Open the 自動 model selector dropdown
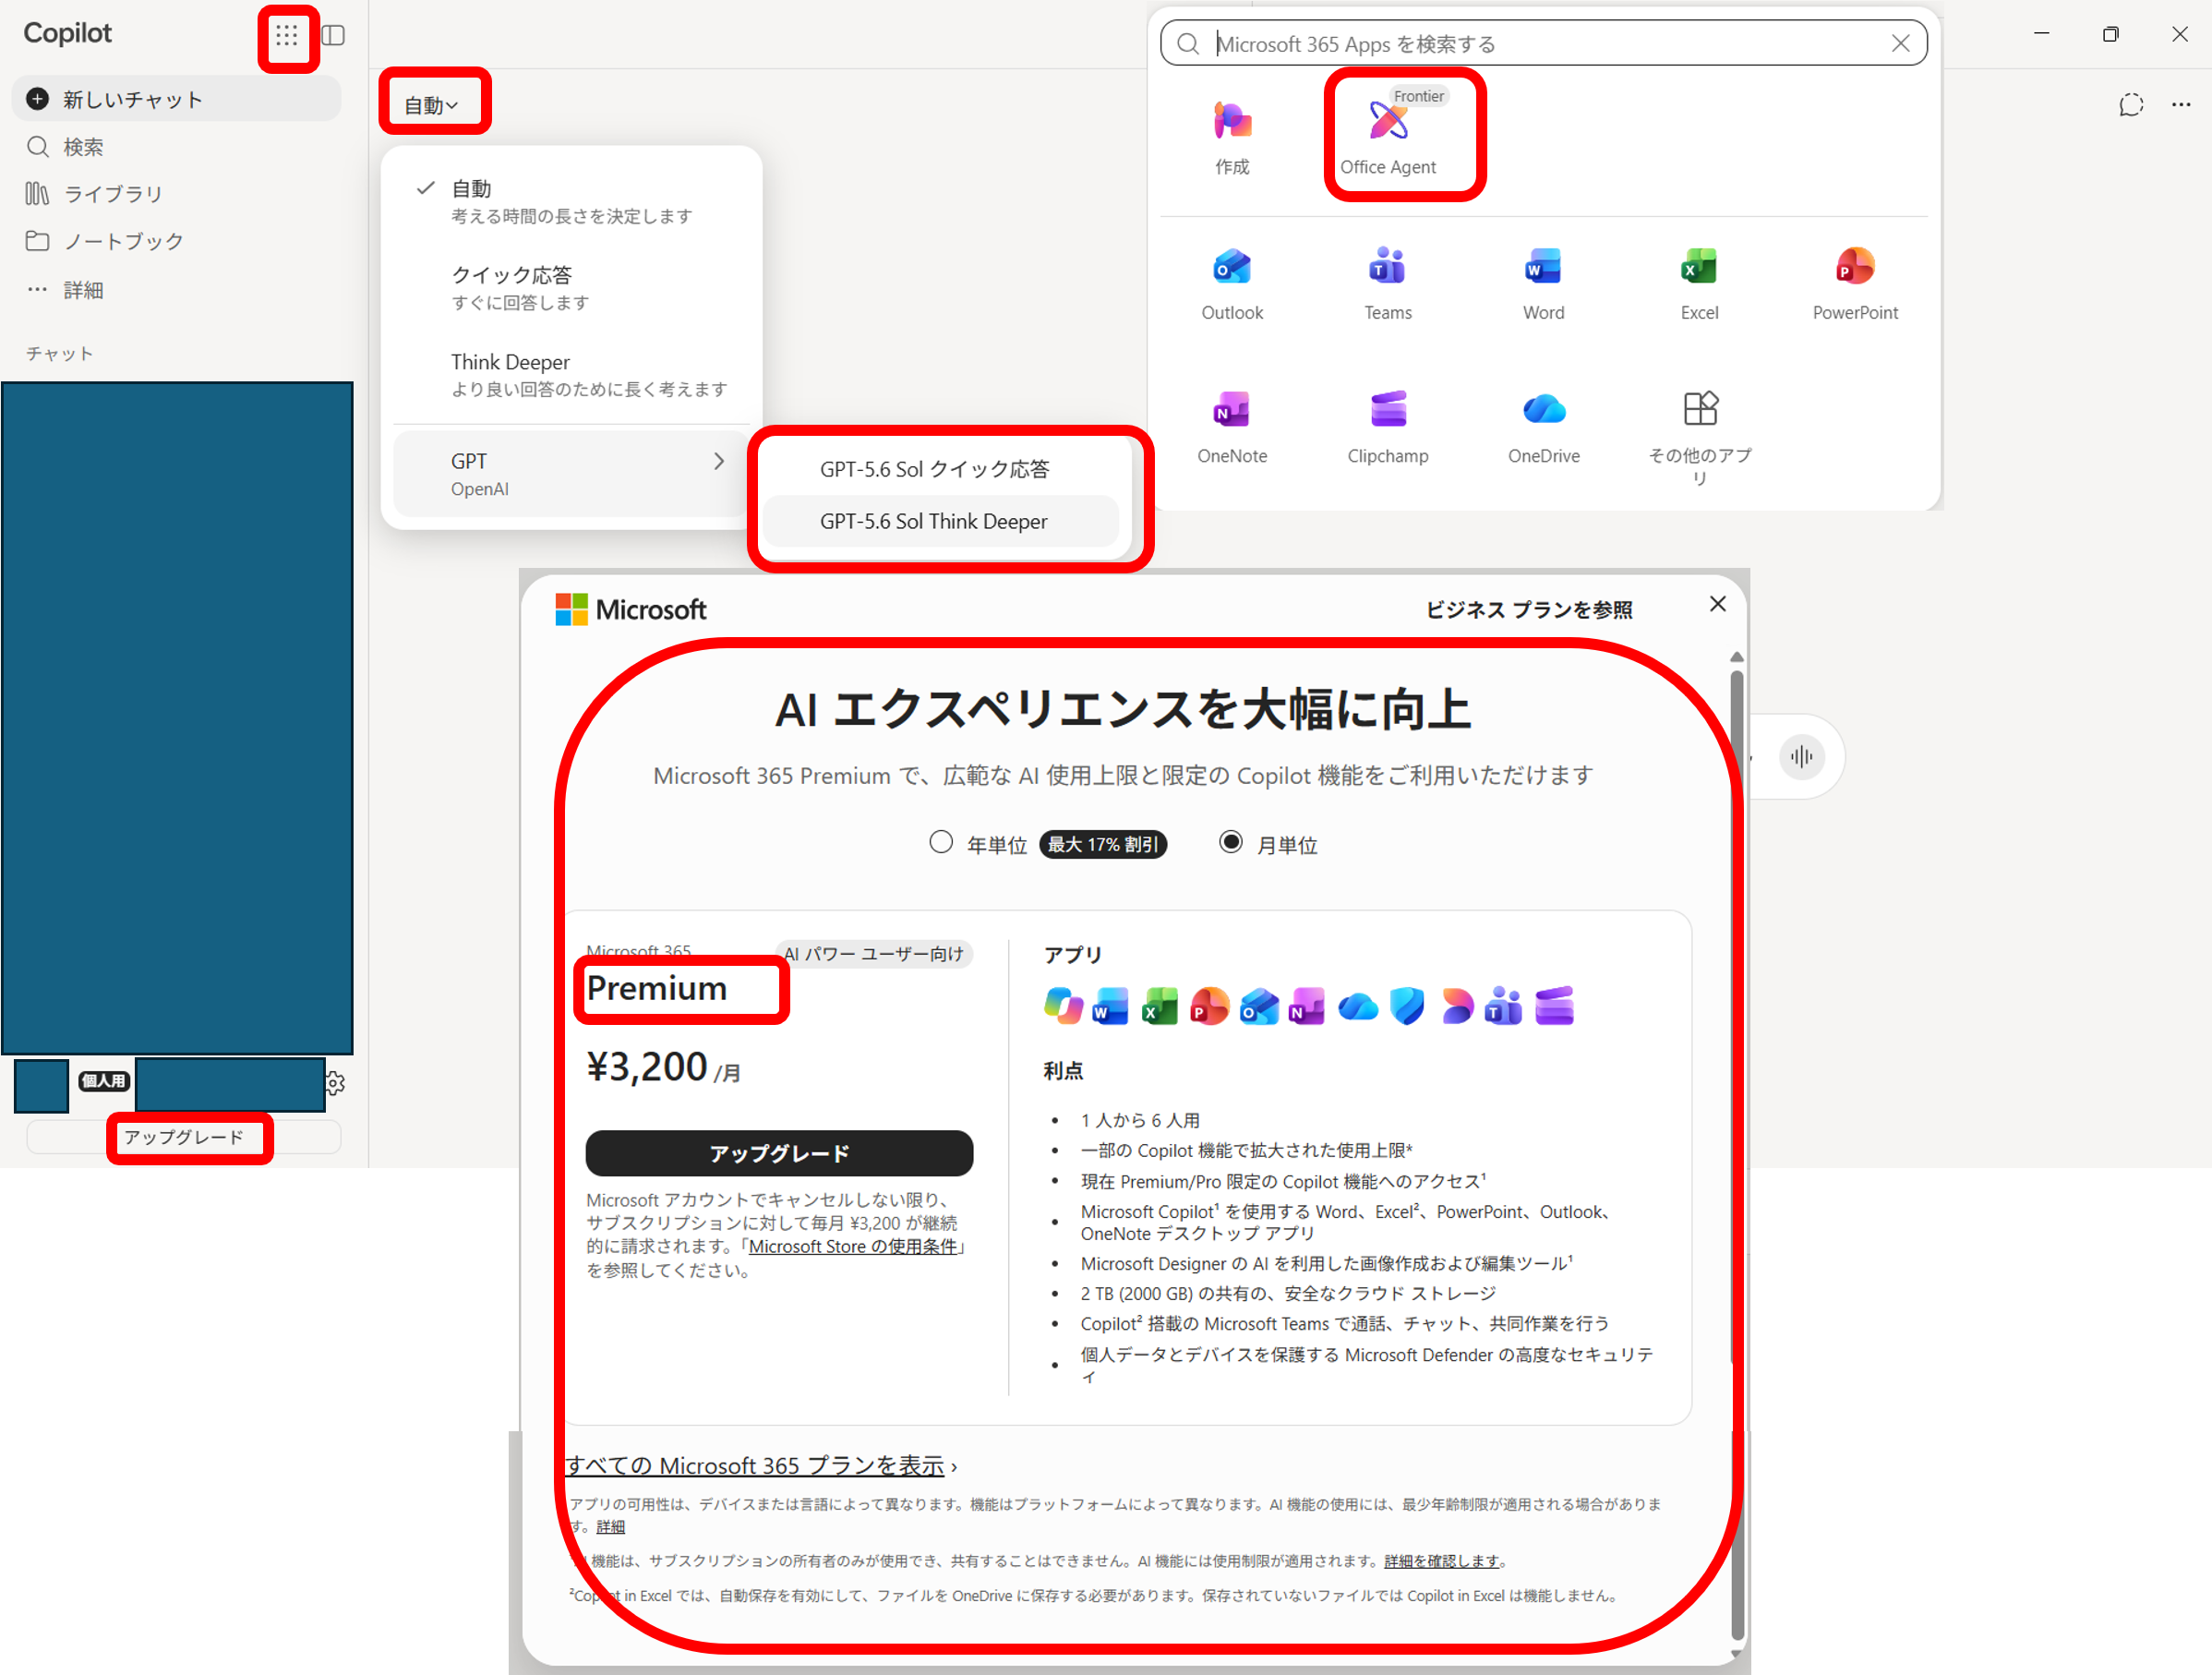This screenshot has height=1675, width=2212. click(431, 105)
